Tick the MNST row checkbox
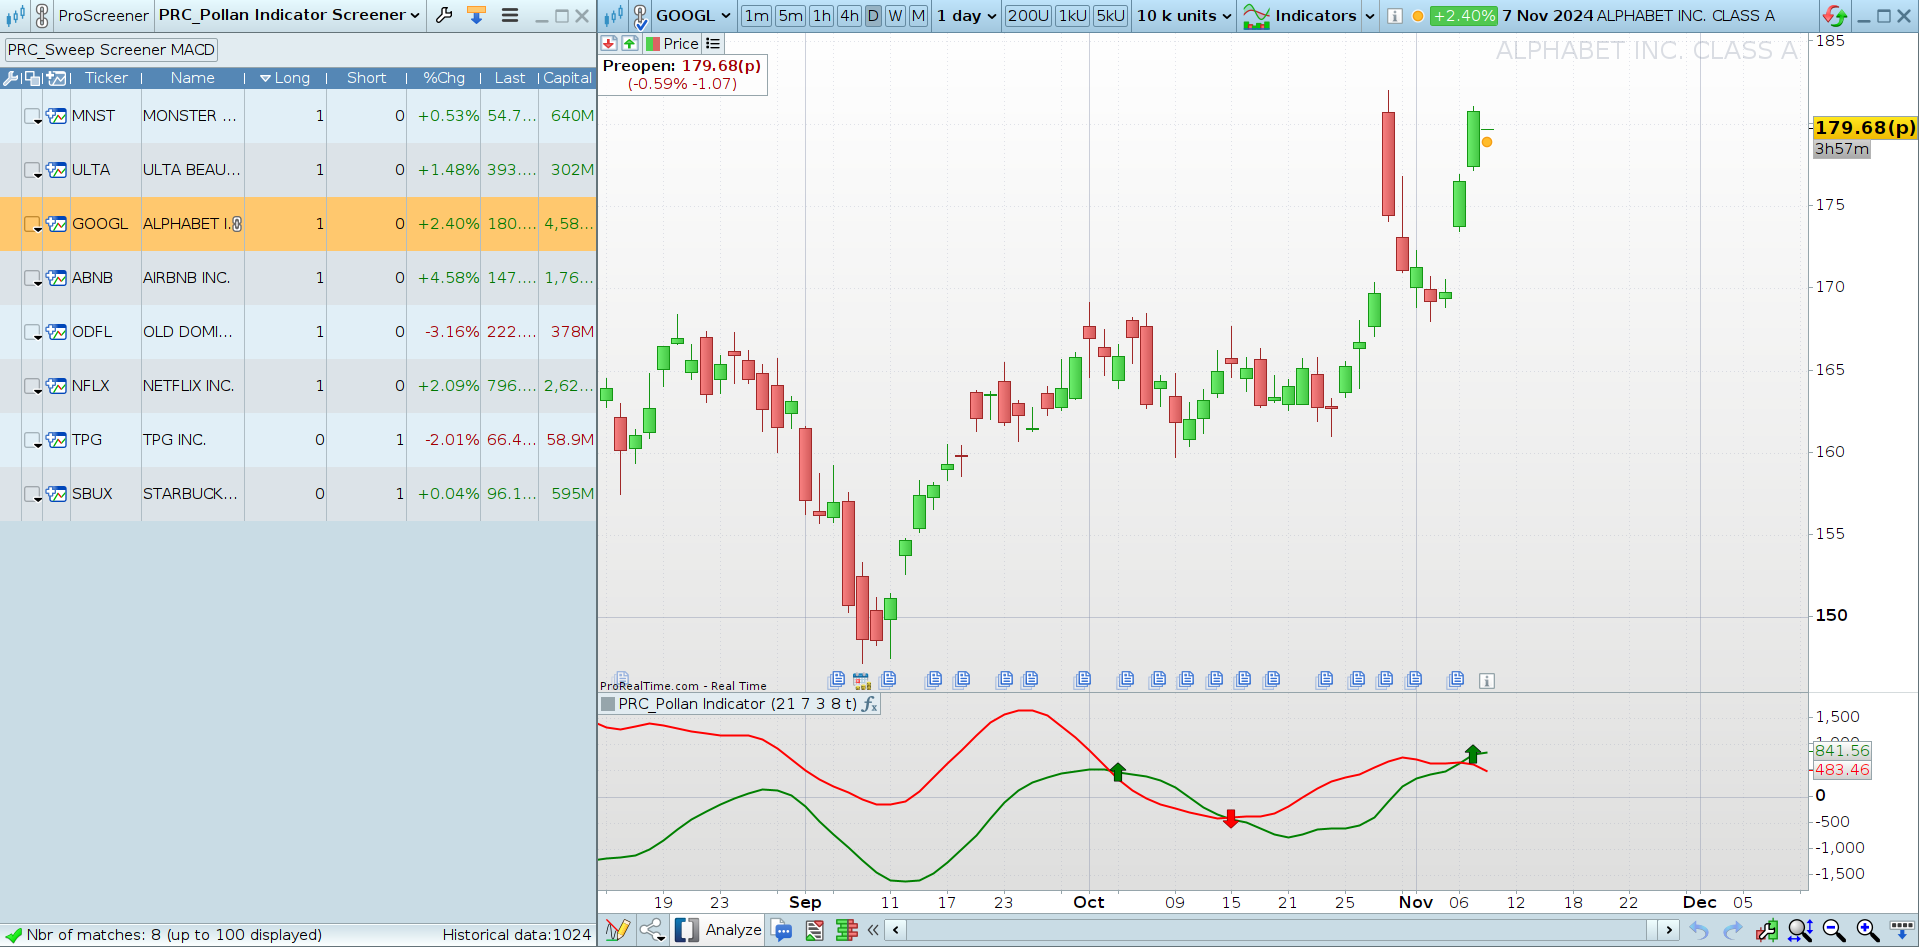 (32, 116)
